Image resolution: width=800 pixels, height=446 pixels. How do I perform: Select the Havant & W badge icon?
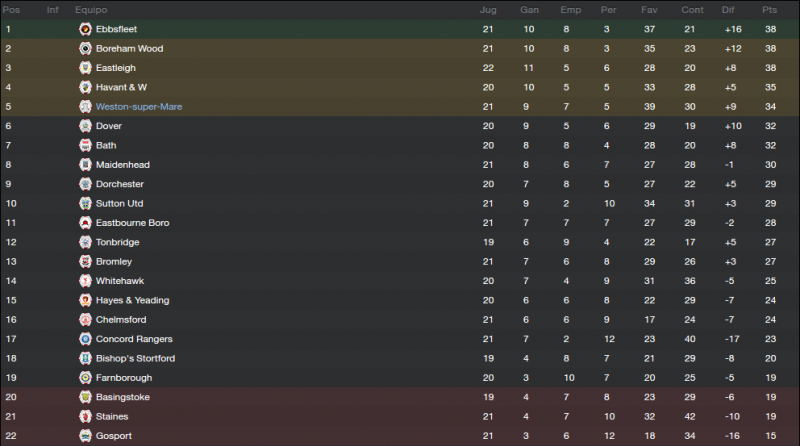point(85,87)
